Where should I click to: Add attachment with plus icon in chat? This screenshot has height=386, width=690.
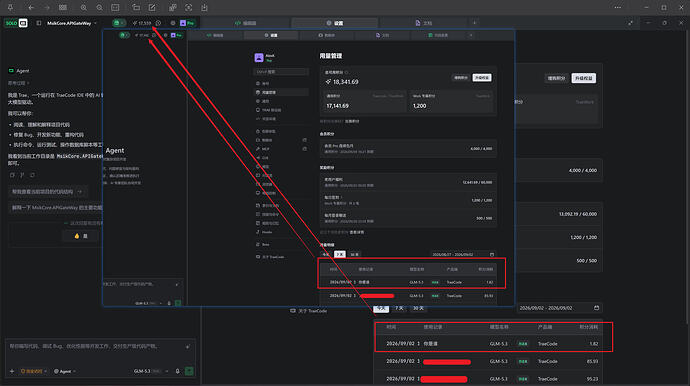(x=12, y=371)
